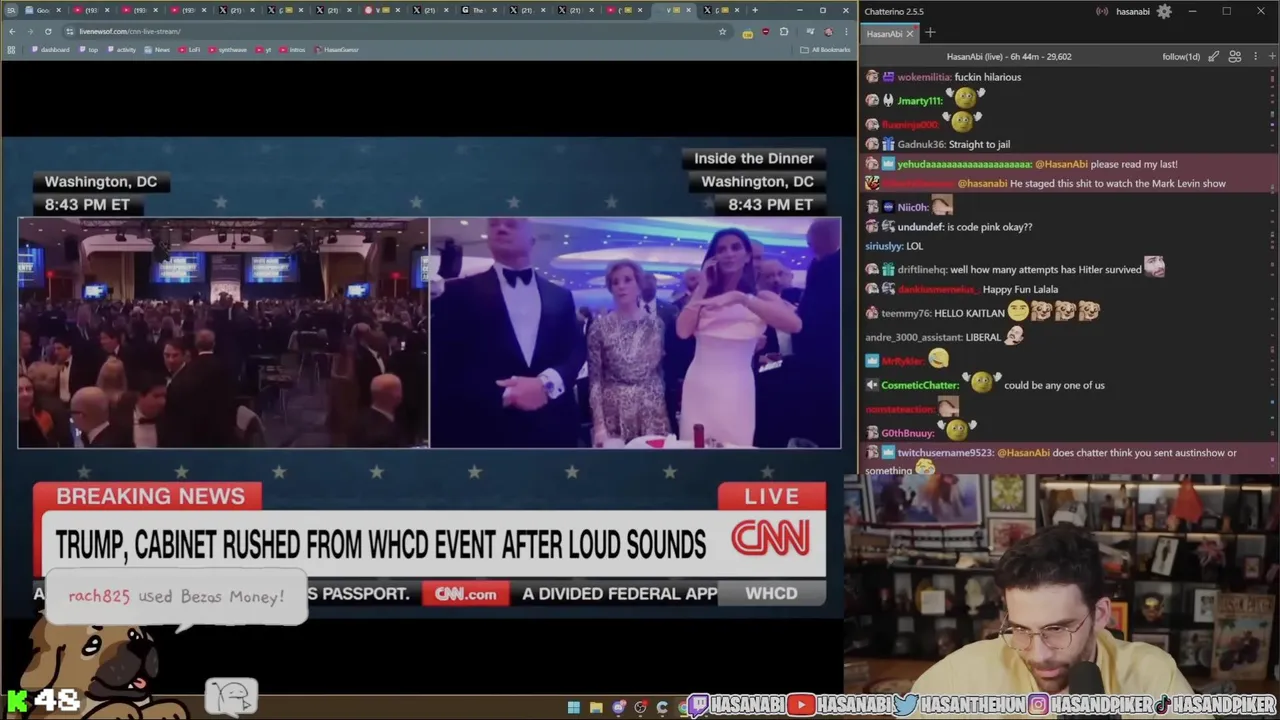
Task: Reload the livenewsof page
Action: point(48,31)
